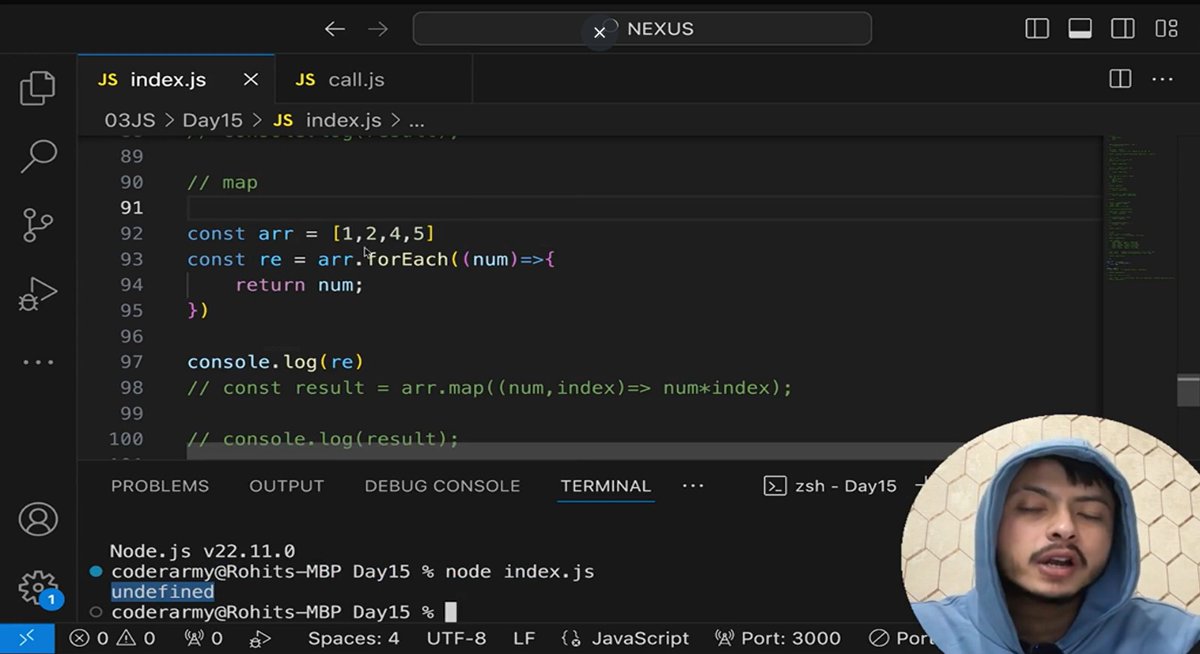Select the zsh - Day15 terminal instance

[x=830, y=486]
